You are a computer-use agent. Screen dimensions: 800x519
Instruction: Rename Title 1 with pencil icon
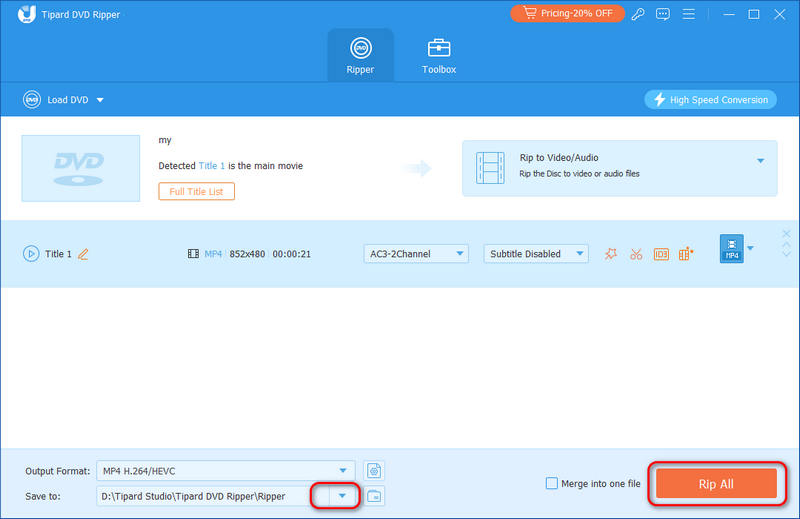point(83,254)
